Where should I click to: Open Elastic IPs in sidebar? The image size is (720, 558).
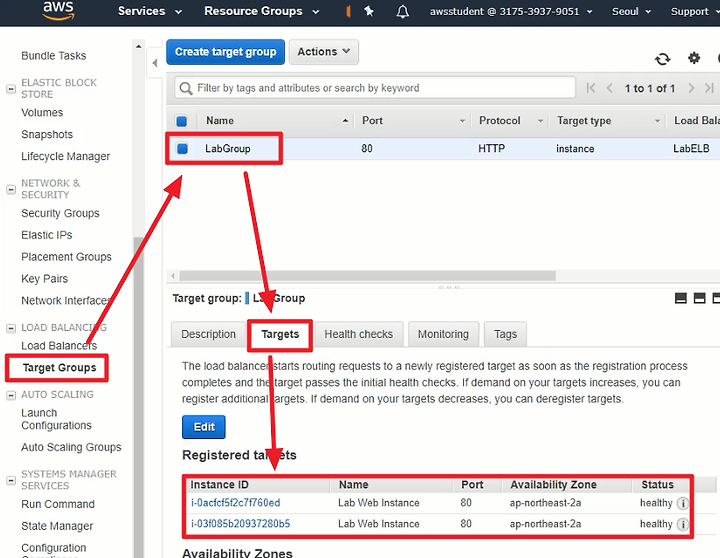click(x=47, y=235)
